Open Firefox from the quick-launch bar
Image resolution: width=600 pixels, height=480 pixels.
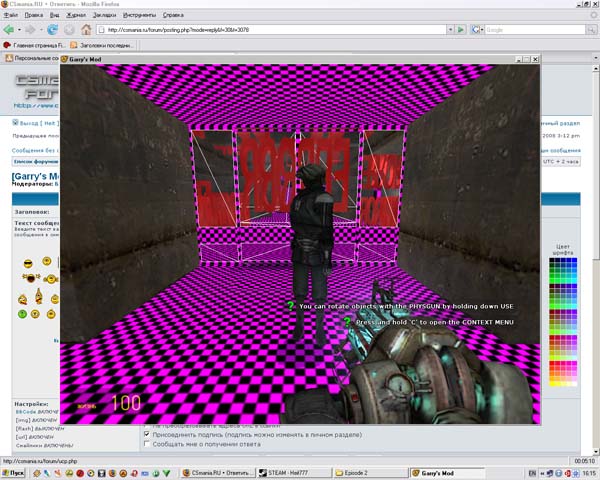tap(112, 473)
